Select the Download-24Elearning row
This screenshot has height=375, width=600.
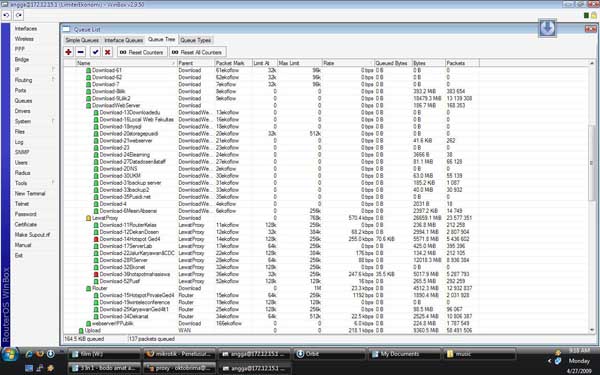271,155
